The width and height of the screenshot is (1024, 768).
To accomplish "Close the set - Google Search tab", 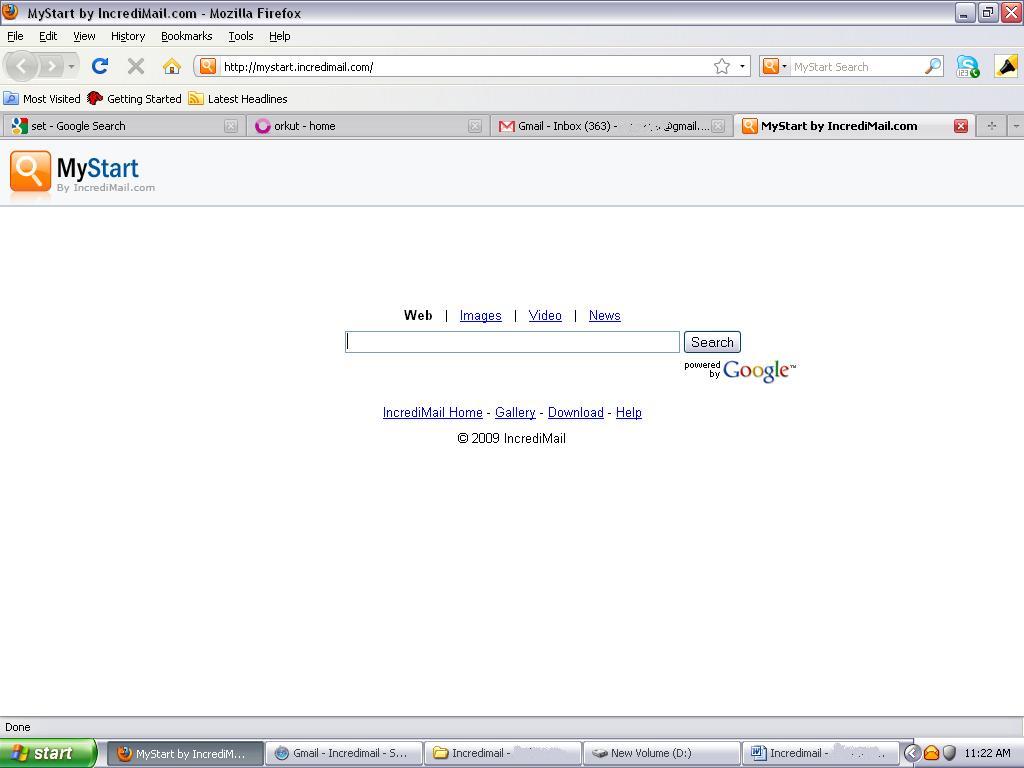I will pyautogui.click(x=231, y=126).
